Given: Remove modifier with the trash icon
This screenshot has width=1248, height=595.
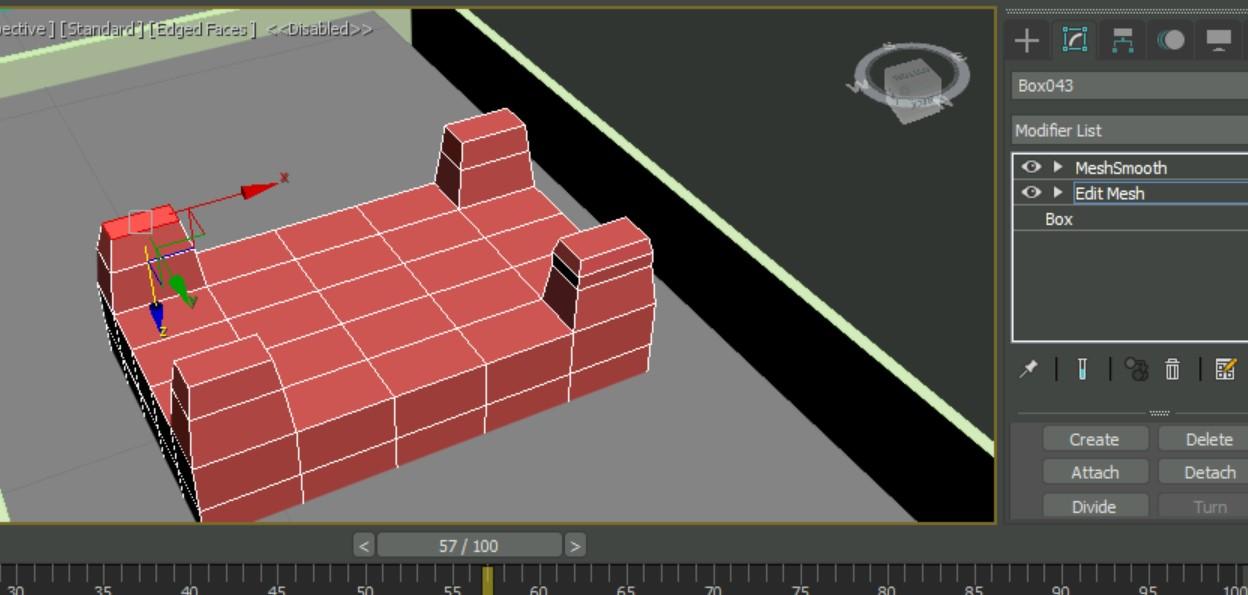Looking at the screenshot, I should [x=1172, y=369].
